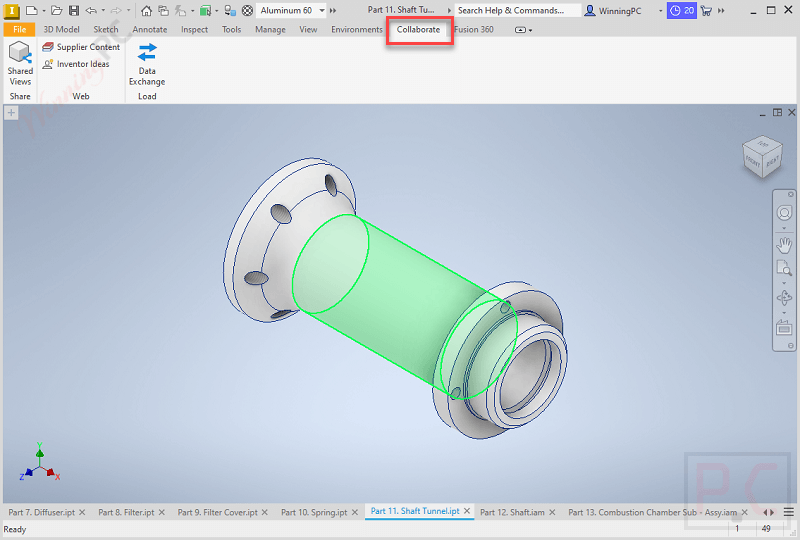
Task: Click the viewport tile windows icon
Action: pos(778,112)
